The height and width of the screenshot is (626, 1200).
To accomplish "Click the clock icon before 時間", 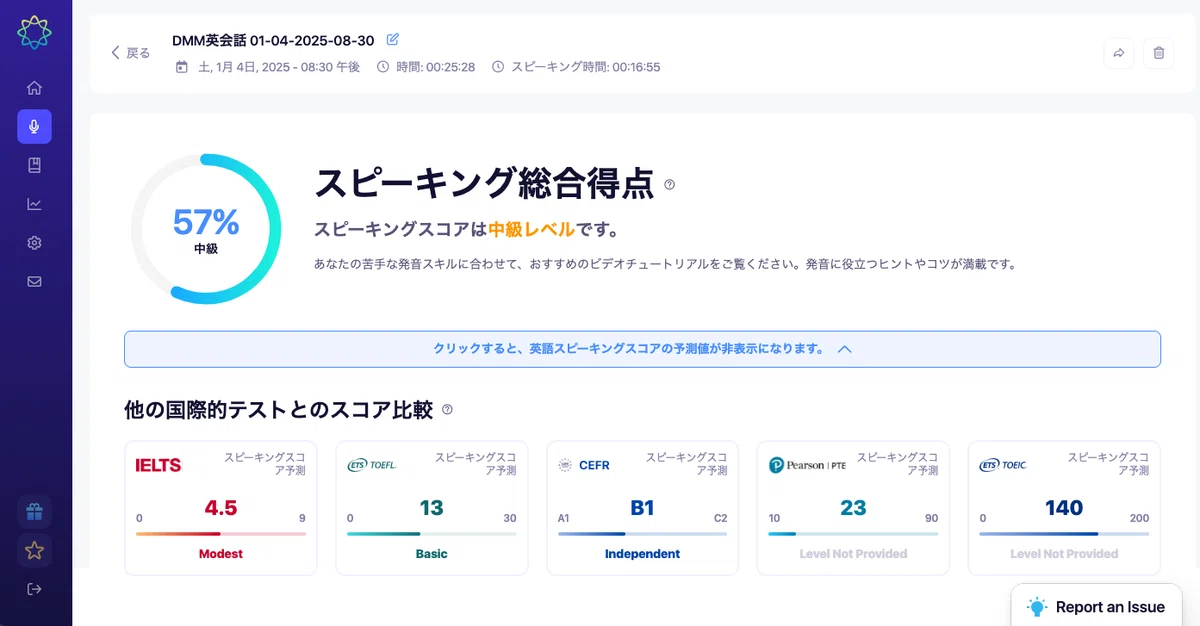I will 383,67.
